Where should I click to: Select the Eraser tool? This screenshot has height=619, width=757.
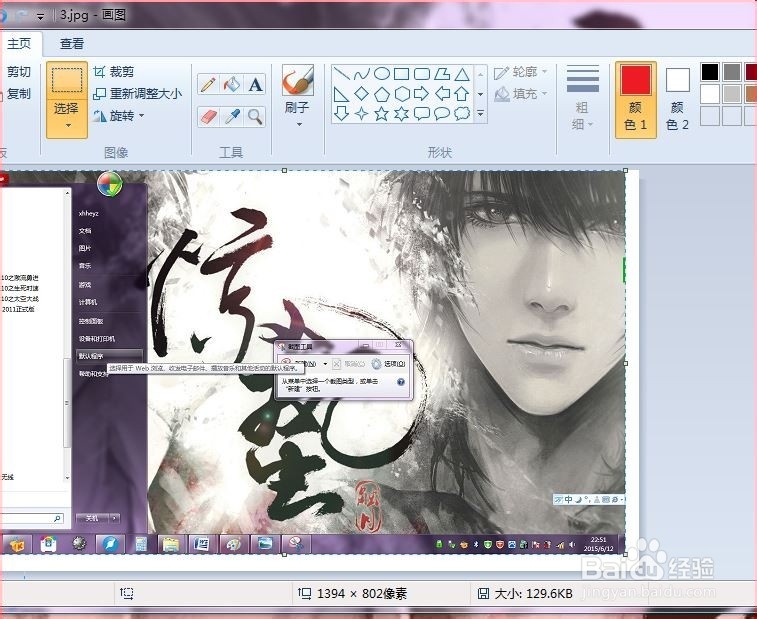(x=208, y=117)
